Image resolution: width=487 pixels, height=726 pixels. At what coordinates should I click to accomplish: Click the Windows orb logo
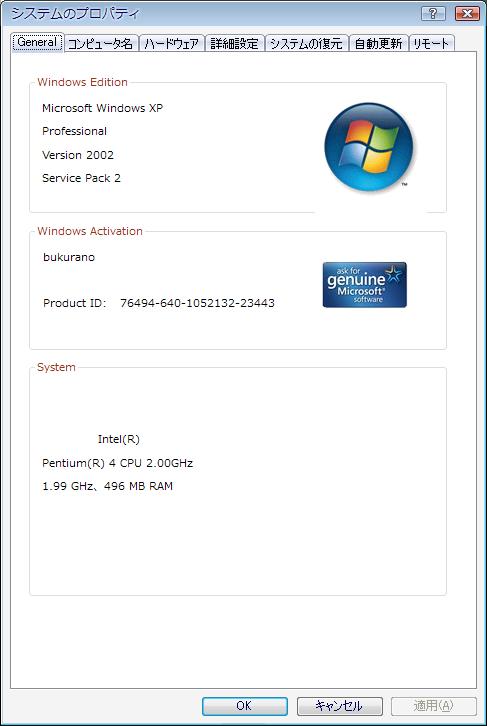pos(368,148)
